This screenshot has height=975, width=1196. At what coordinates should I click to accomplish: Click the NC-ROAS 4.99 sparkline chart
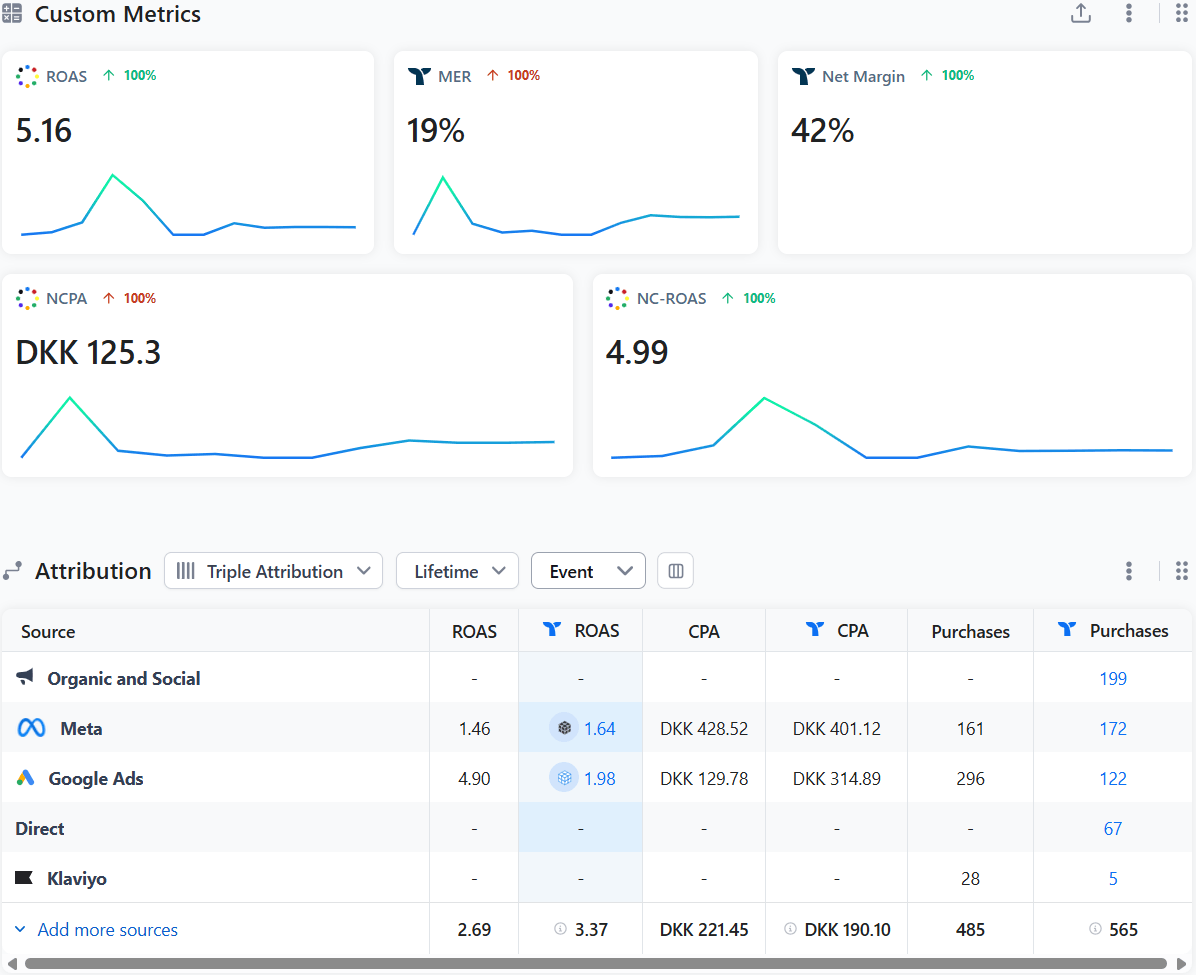(892, 428)
